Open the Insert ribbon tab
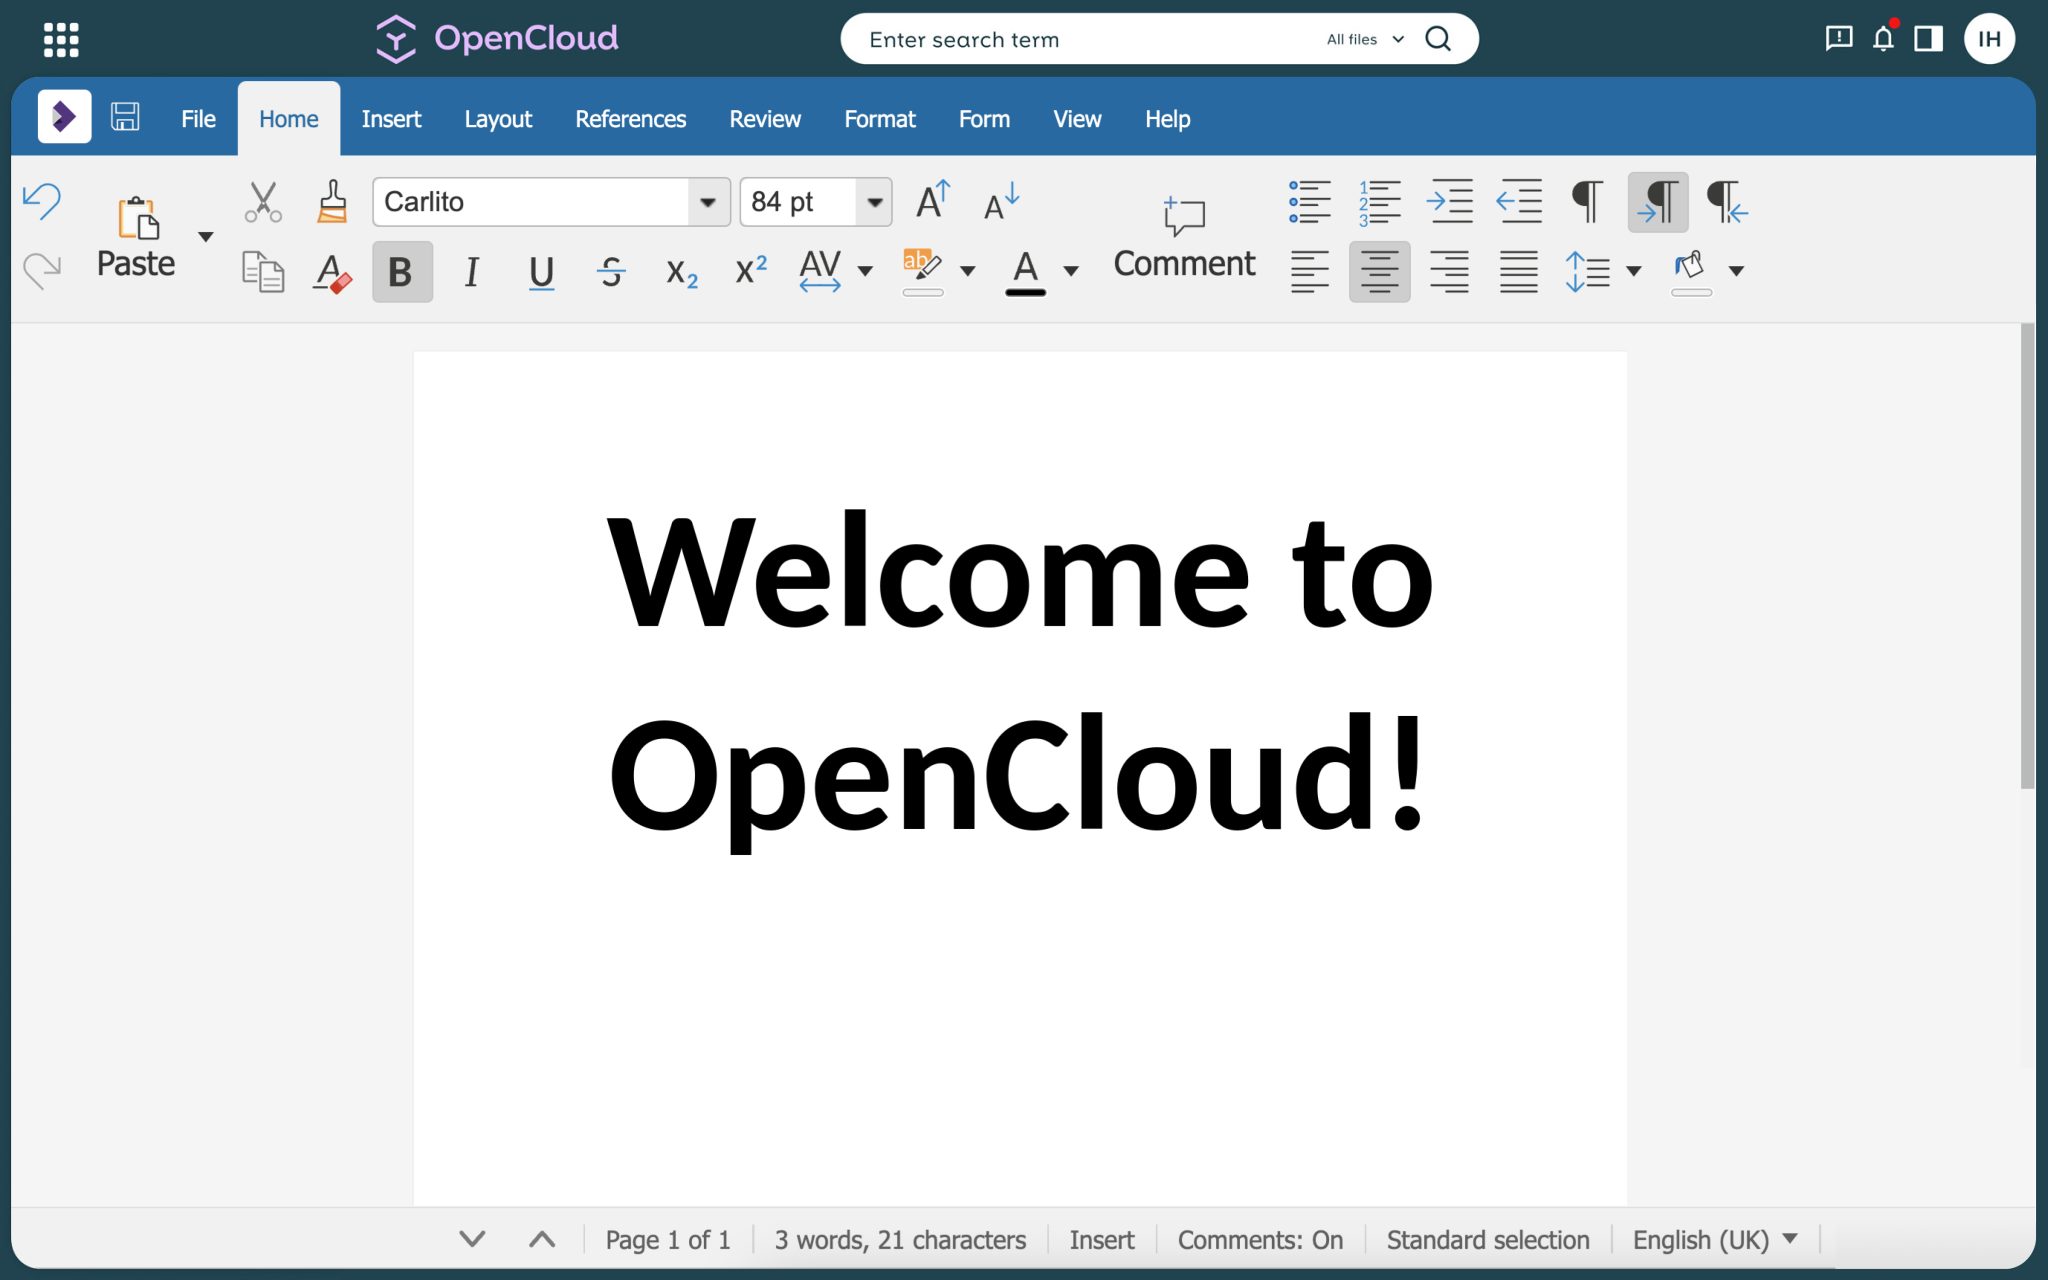Image resolution: width=2048 pixels, height=1280 pixels. 391,118
